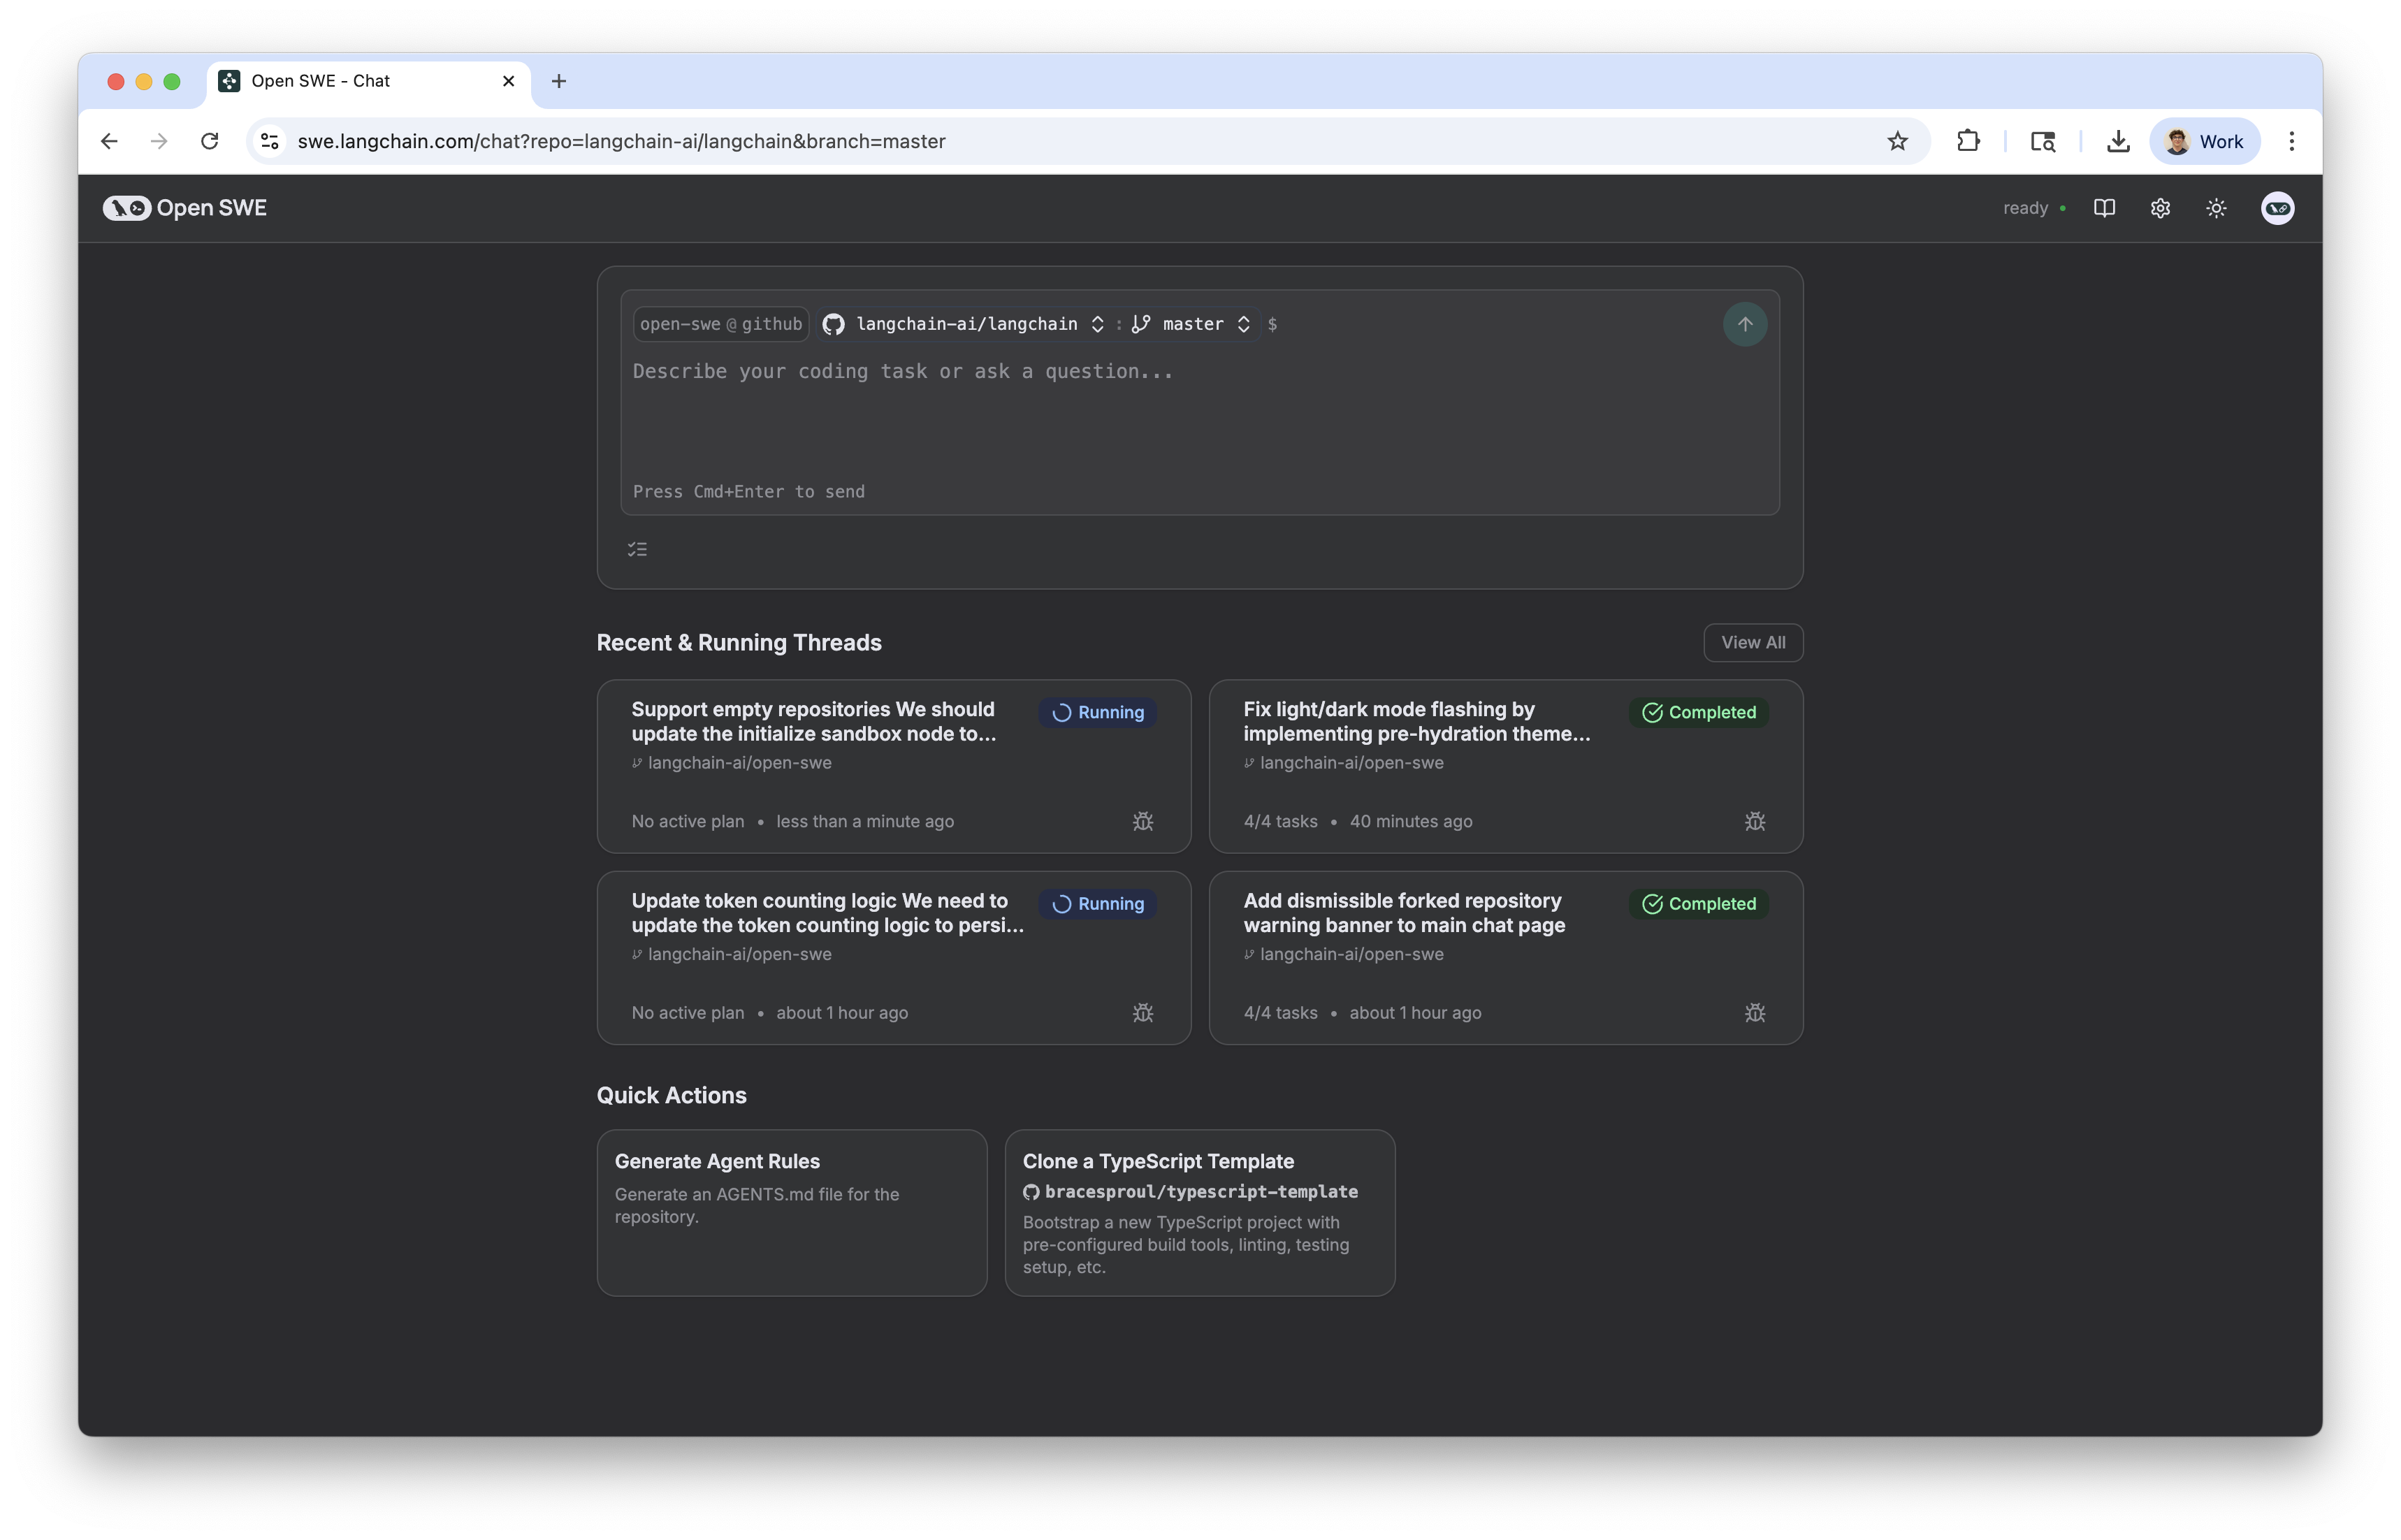Open the Chrome three-dot menu
Screen dimensions: 2401x1540
click(x=2292, y=141)
